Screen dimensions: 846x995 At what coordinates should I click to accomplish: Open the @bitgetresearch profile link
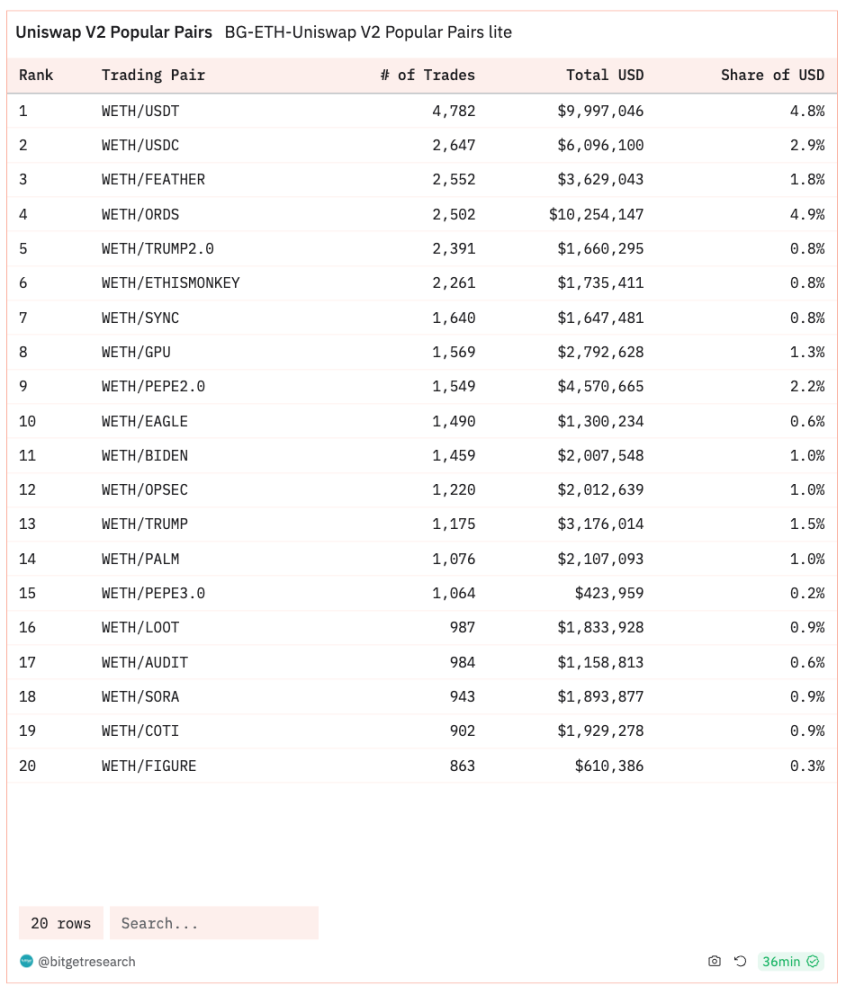click(x=87, y=962)
